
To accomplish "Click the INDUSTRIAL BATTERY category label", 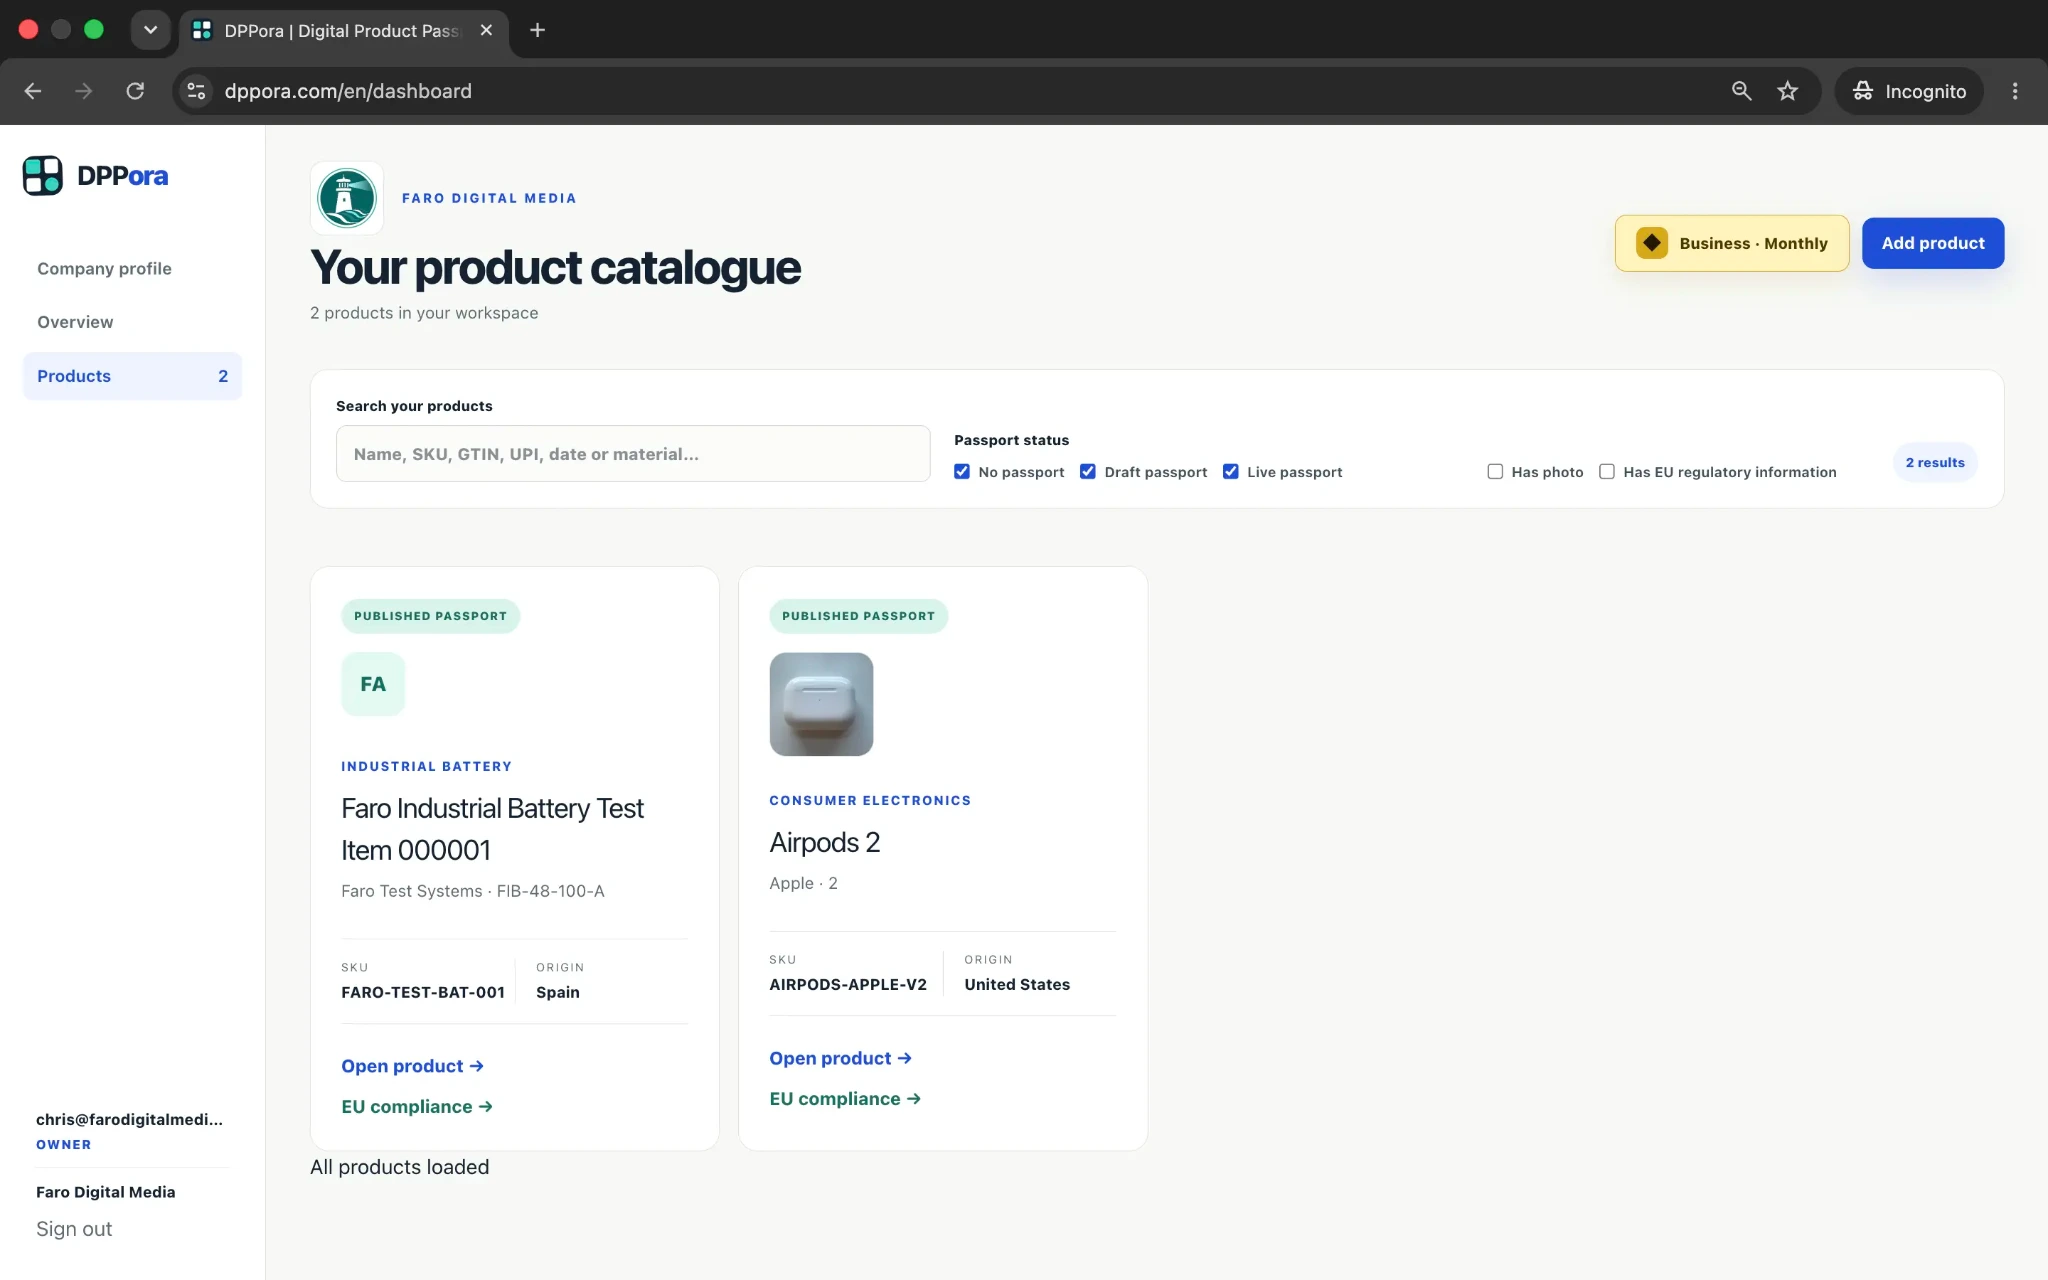I will 426,766.
